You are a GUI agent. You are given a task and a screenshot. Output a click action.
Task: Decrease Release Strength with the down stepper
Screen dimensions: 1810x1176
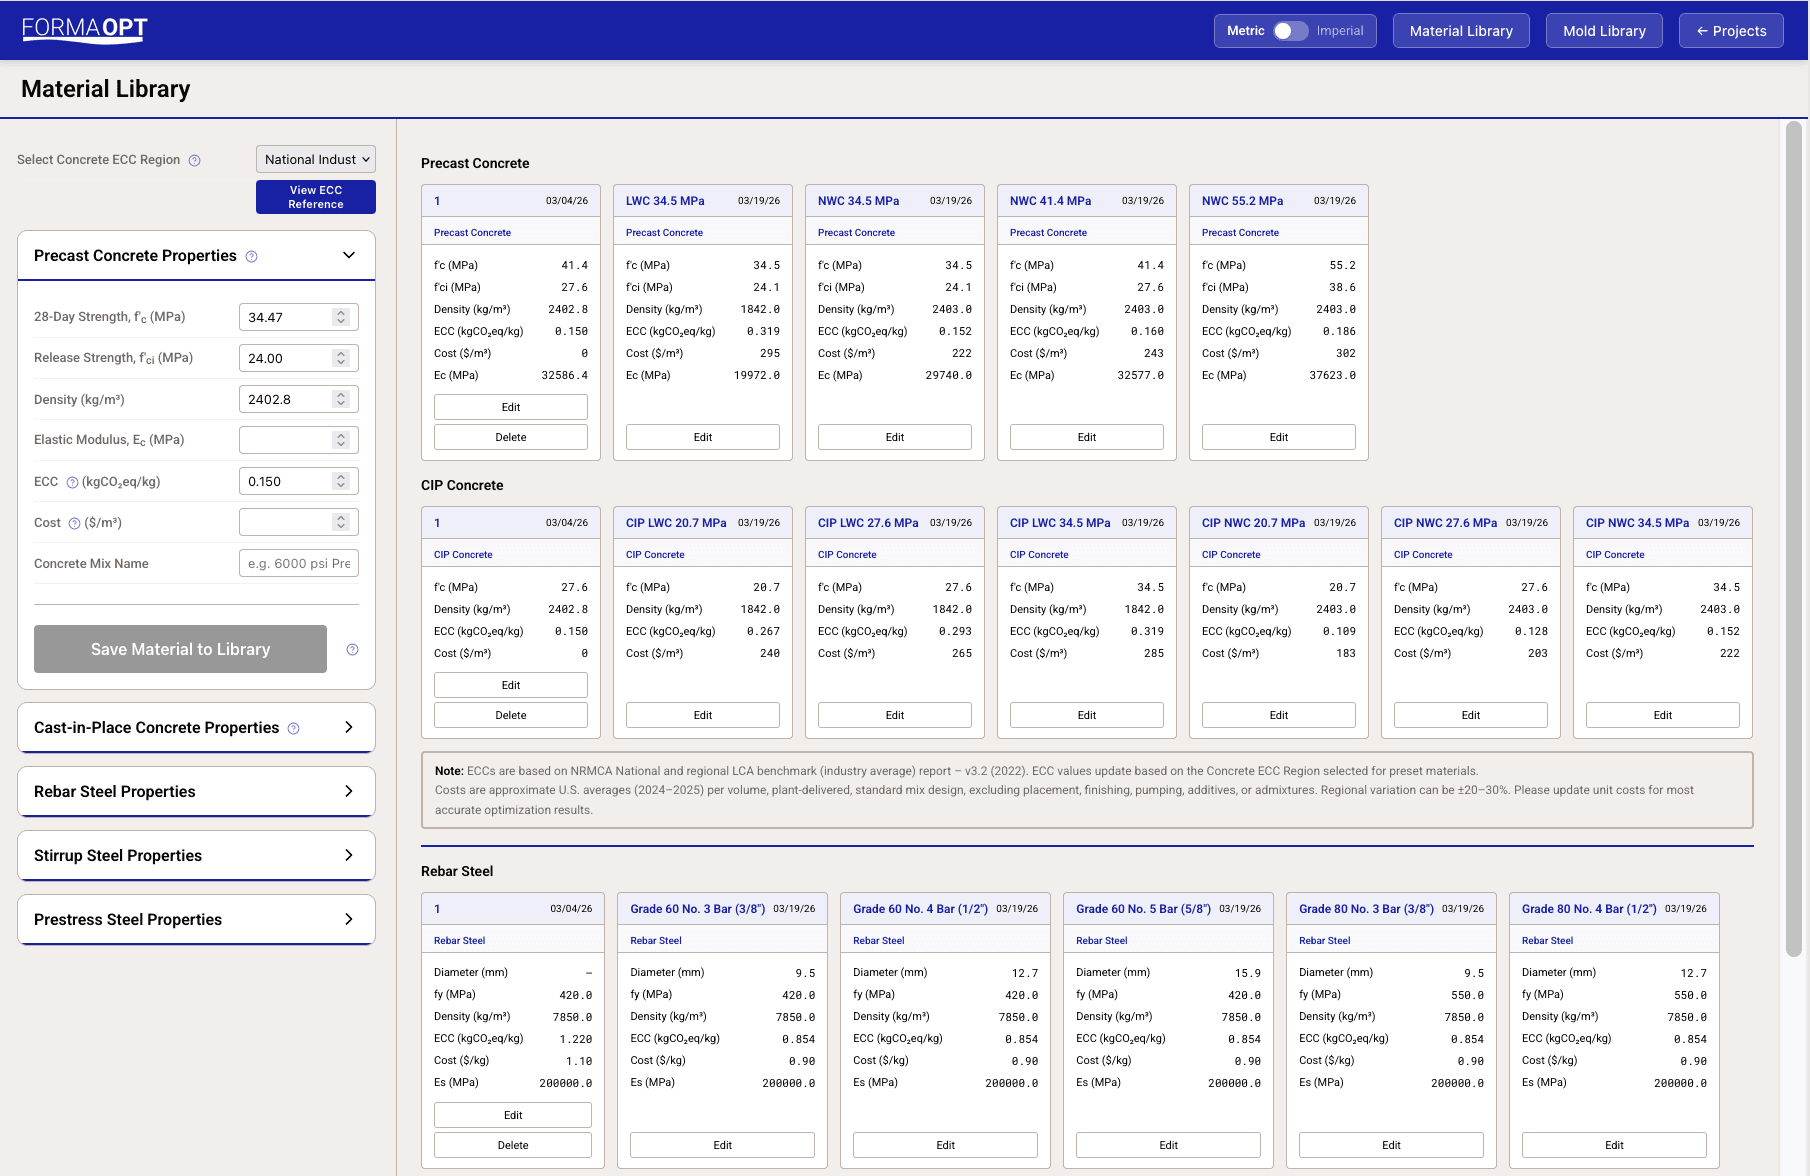click(343, 363)
